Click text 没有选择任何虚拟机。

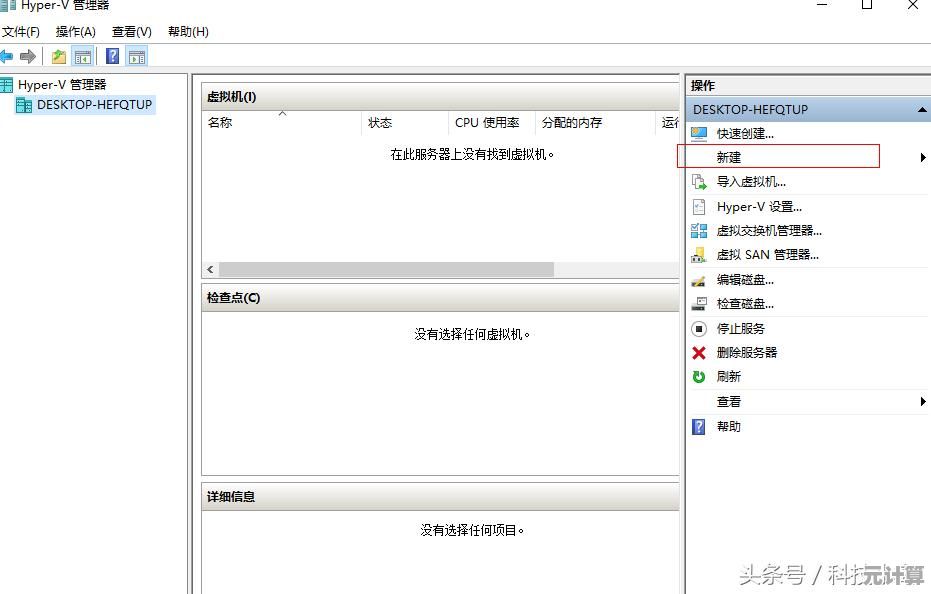click(472, 334)
